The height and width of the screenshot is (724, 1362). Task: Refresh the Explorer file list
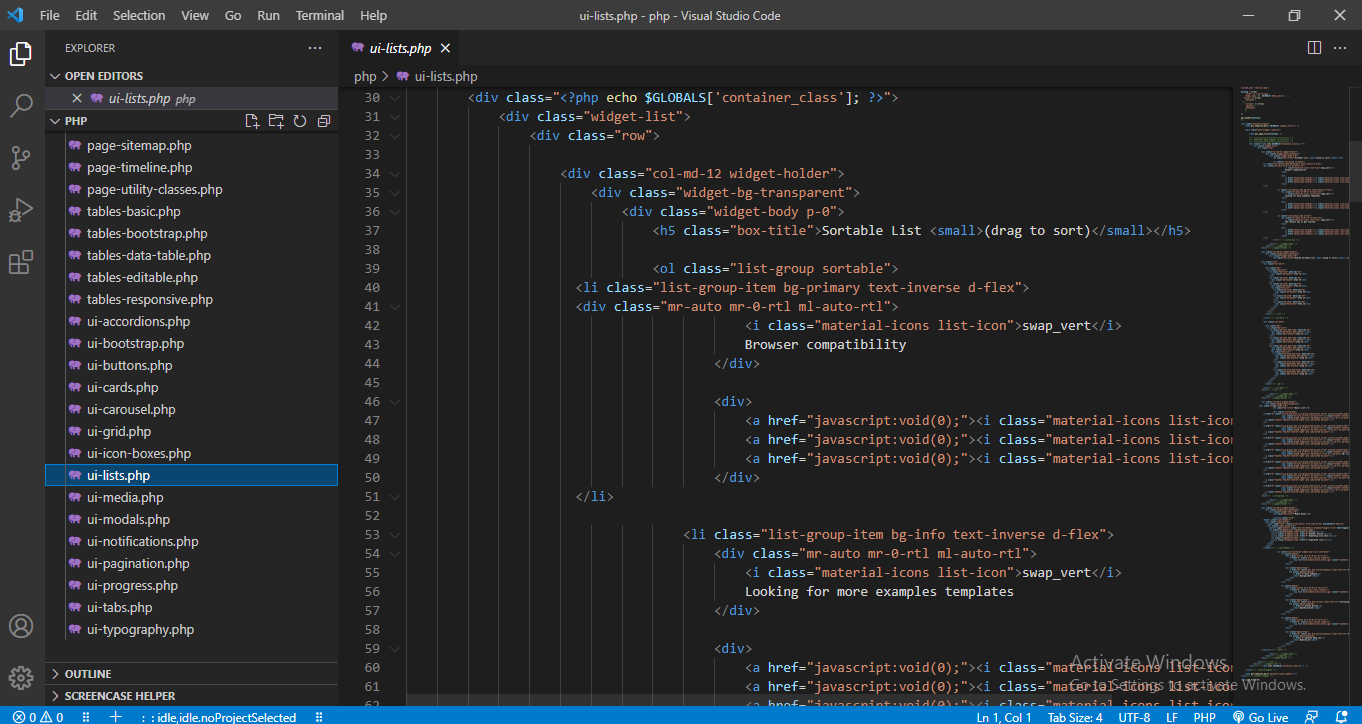[300, 120]
